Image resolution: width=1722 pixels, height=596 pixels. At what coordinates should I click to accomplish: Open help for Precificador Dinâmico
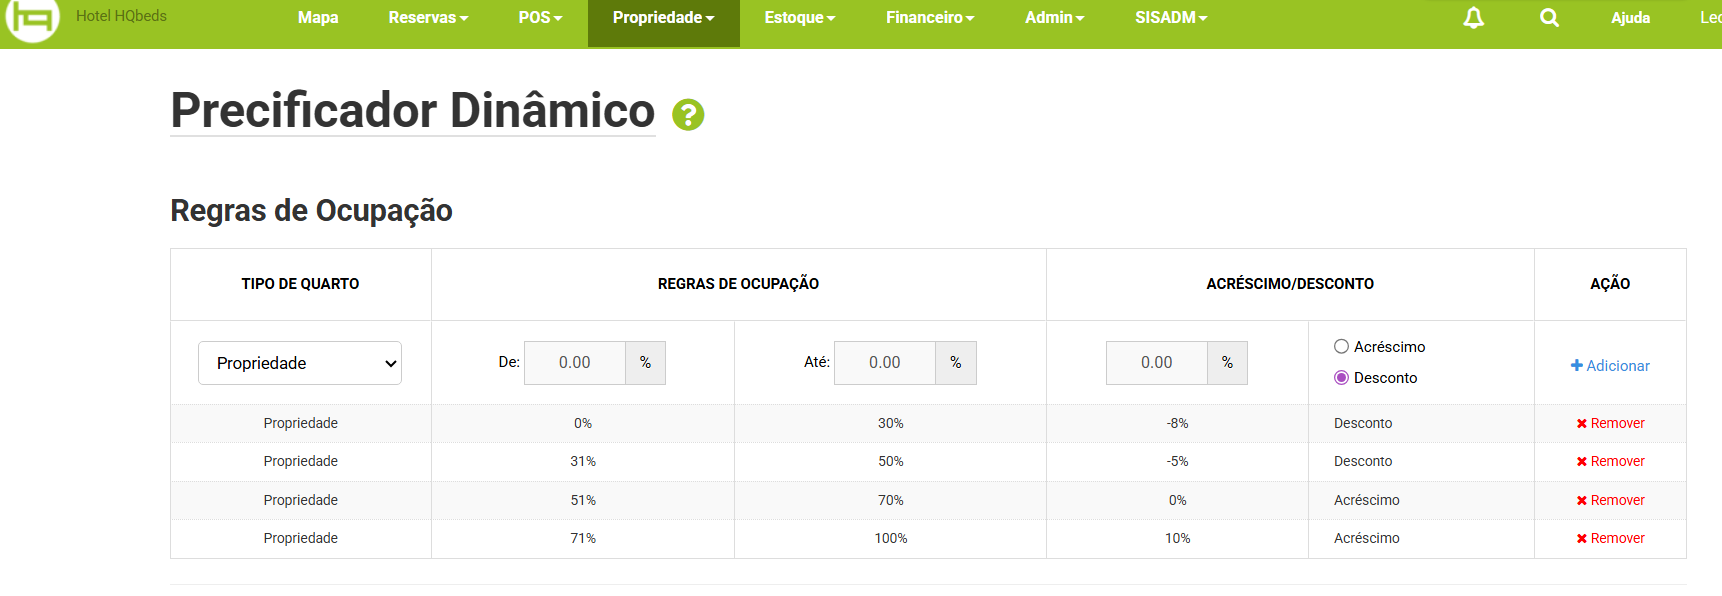click(x=688, y=115)
